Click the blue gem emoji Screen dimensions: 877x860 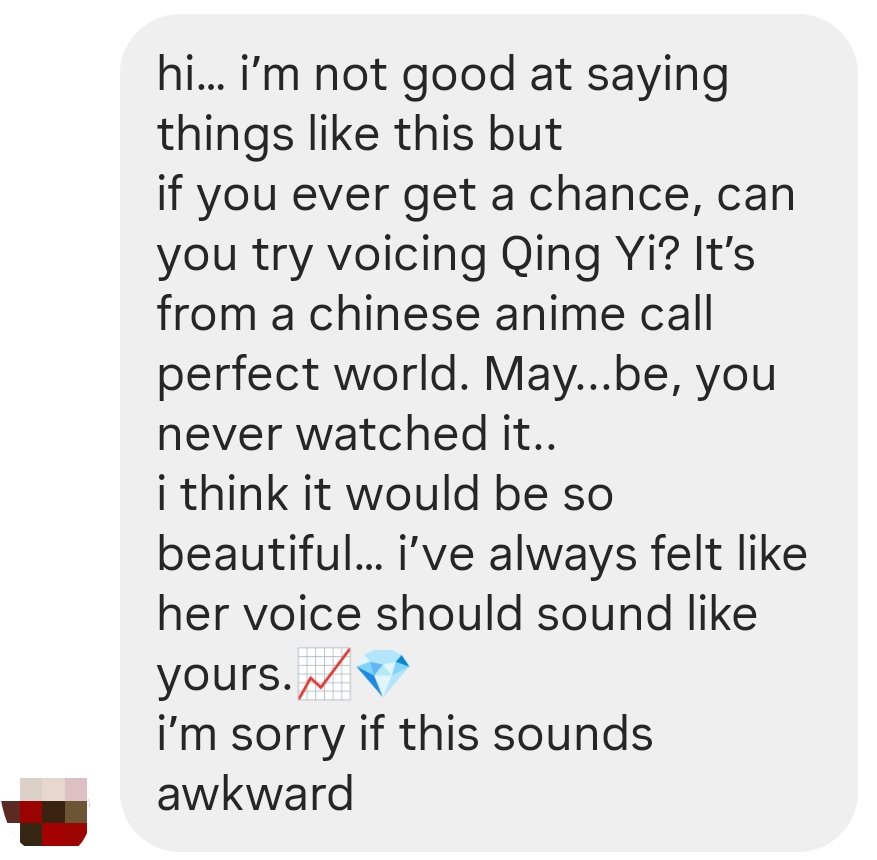coord(383,674)
